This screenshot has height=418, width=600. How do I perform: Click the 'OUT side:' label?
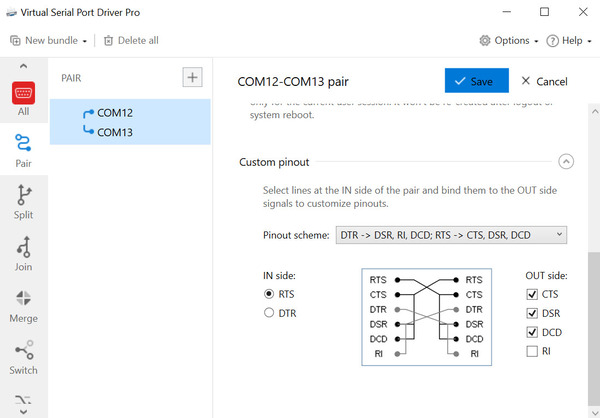[x=546, y=276]
